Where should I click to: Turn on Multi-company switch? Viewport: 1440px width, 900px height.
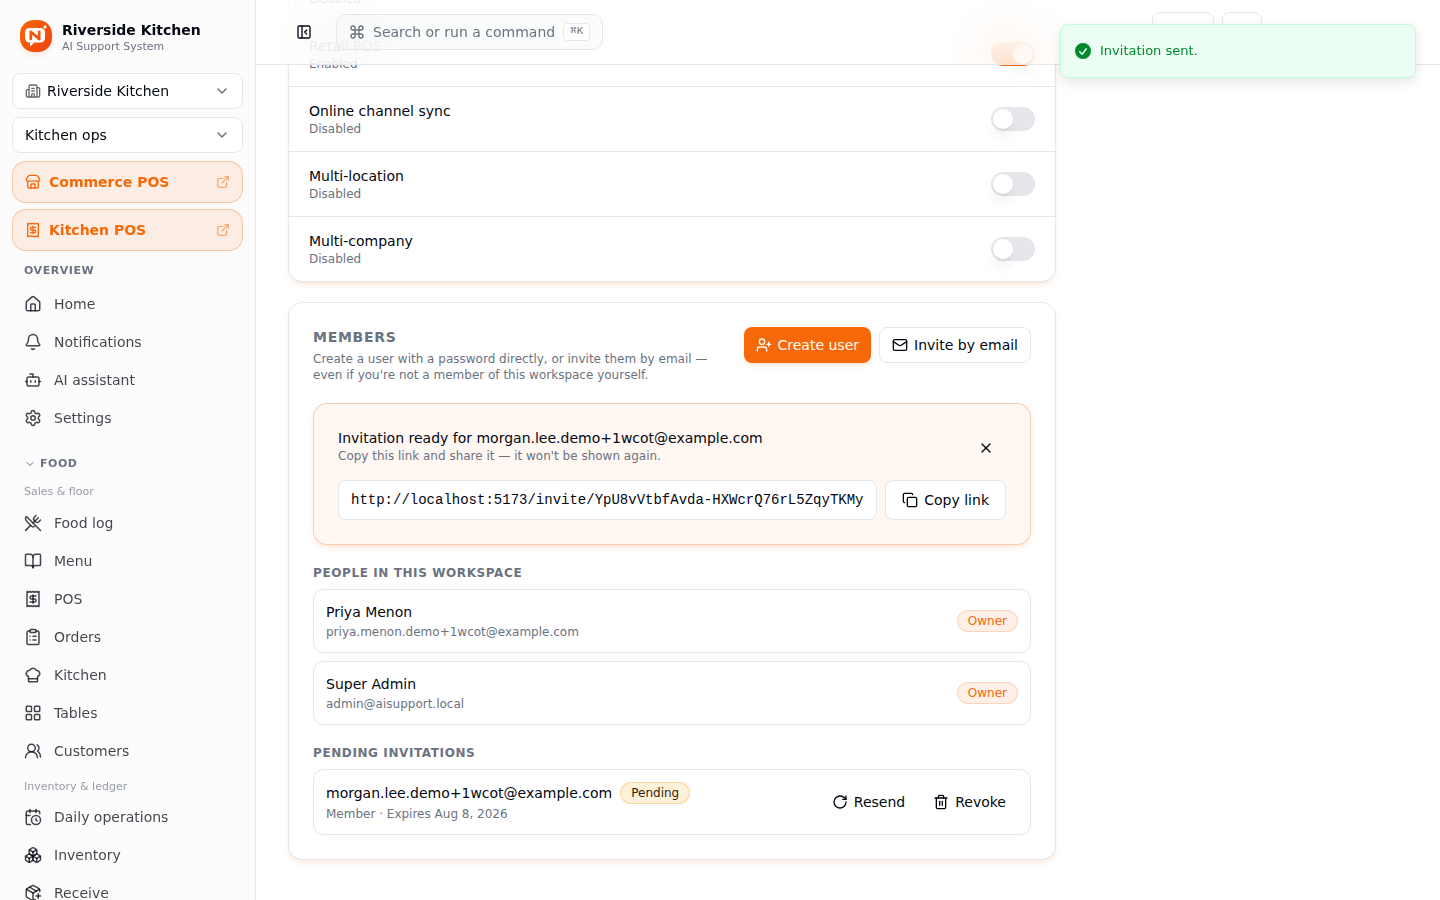[1013, 249]
